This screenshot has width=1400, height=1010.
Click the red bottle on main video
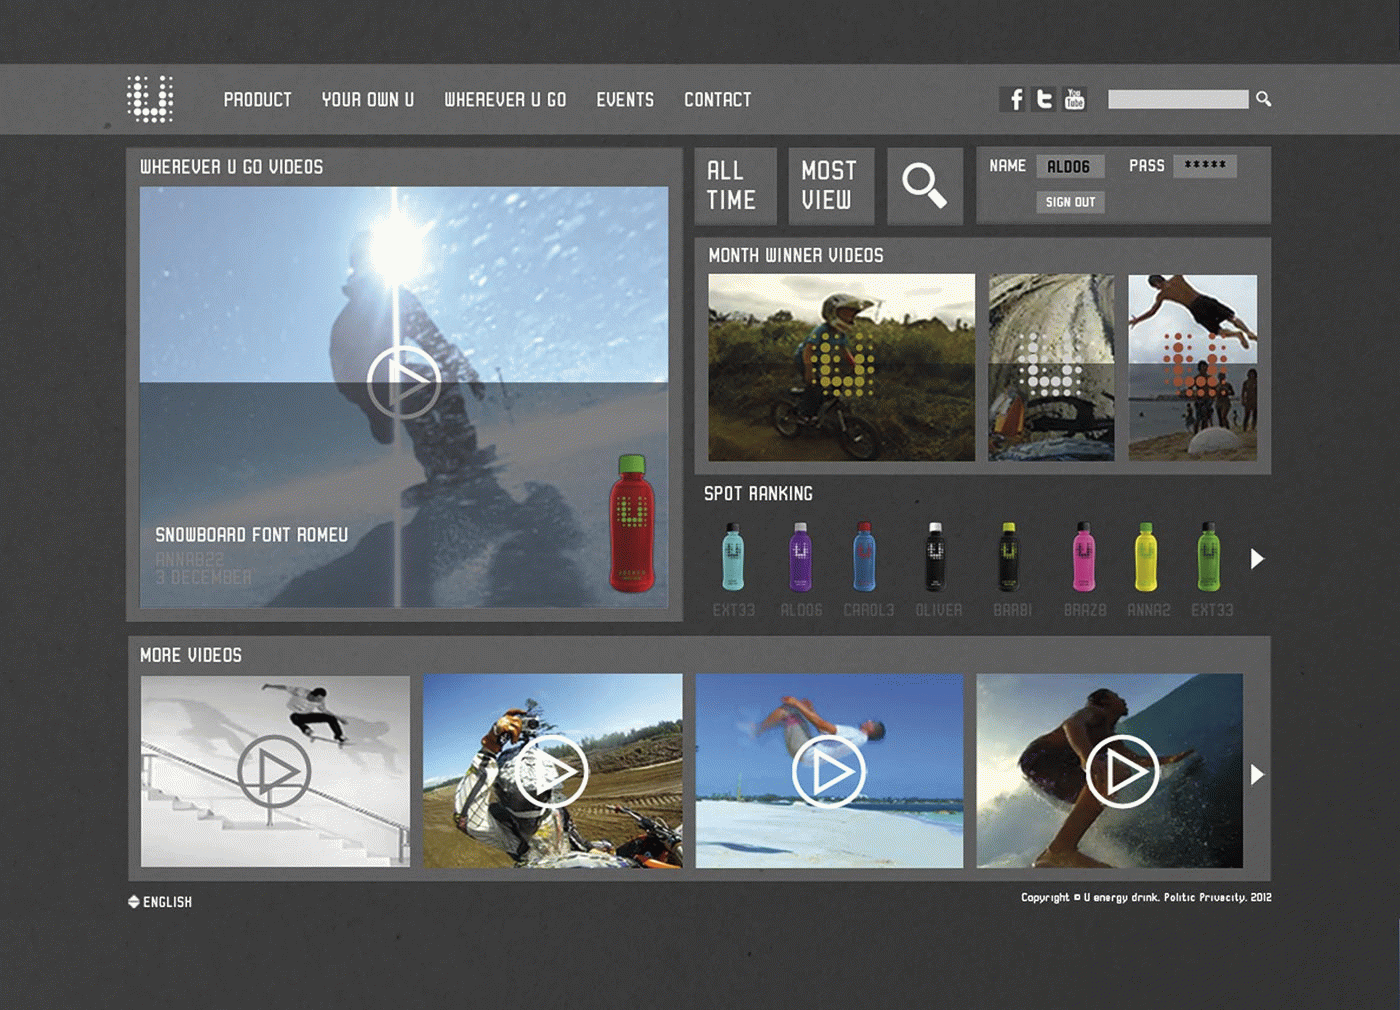(x=632, y=523)
